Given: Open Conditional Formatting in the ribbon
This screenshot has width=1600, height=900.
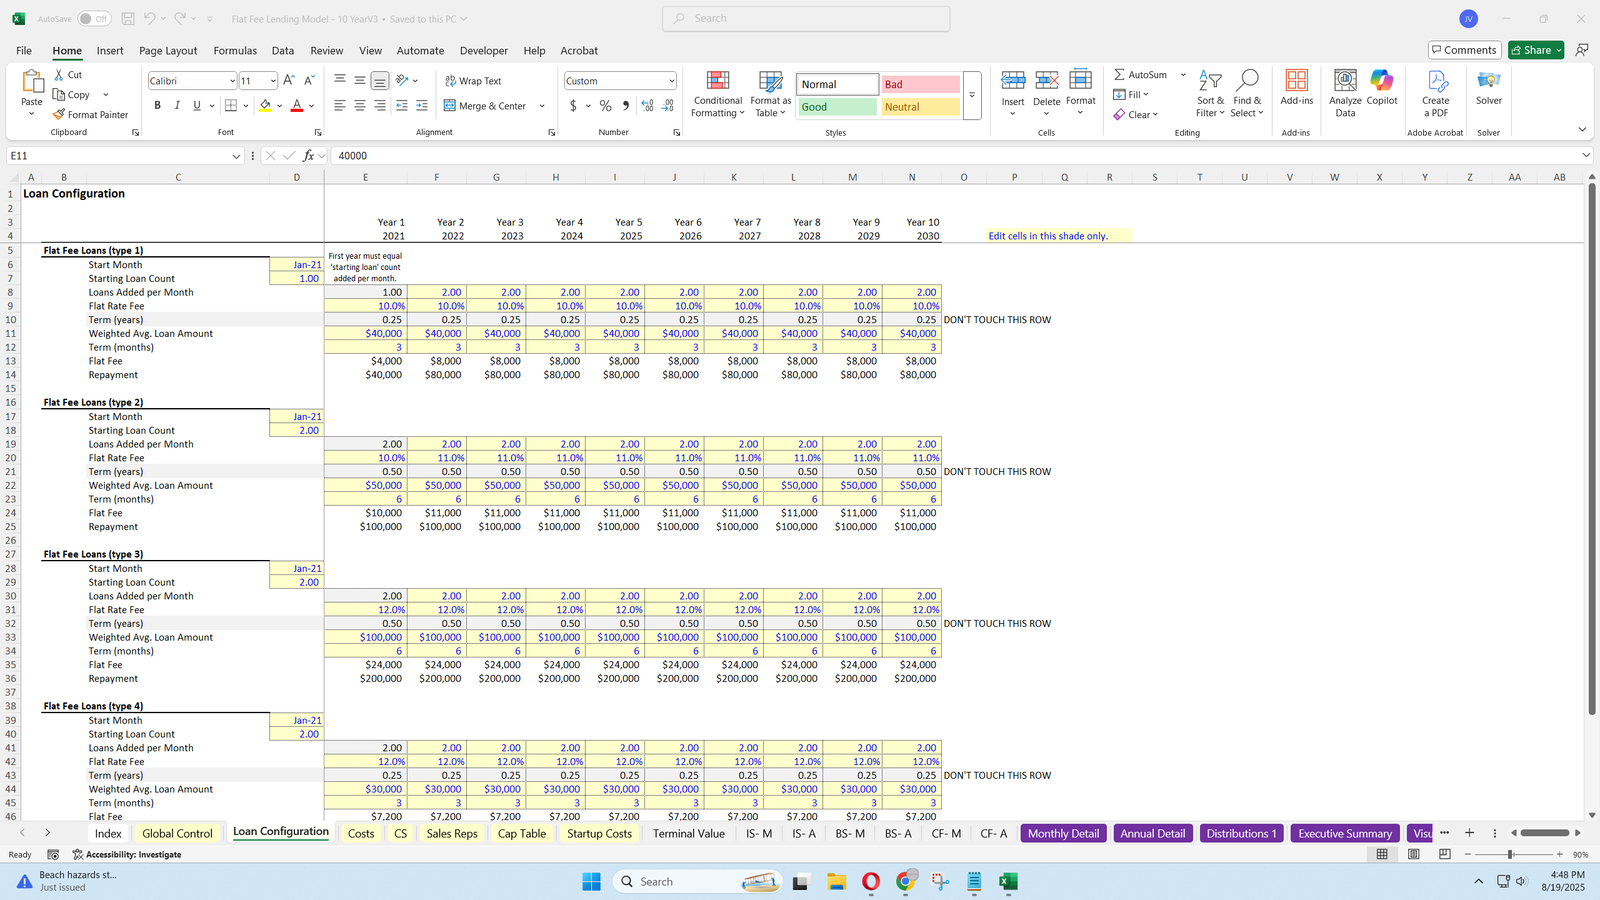Looking at the screenshot, I should (x=717, y=94).
